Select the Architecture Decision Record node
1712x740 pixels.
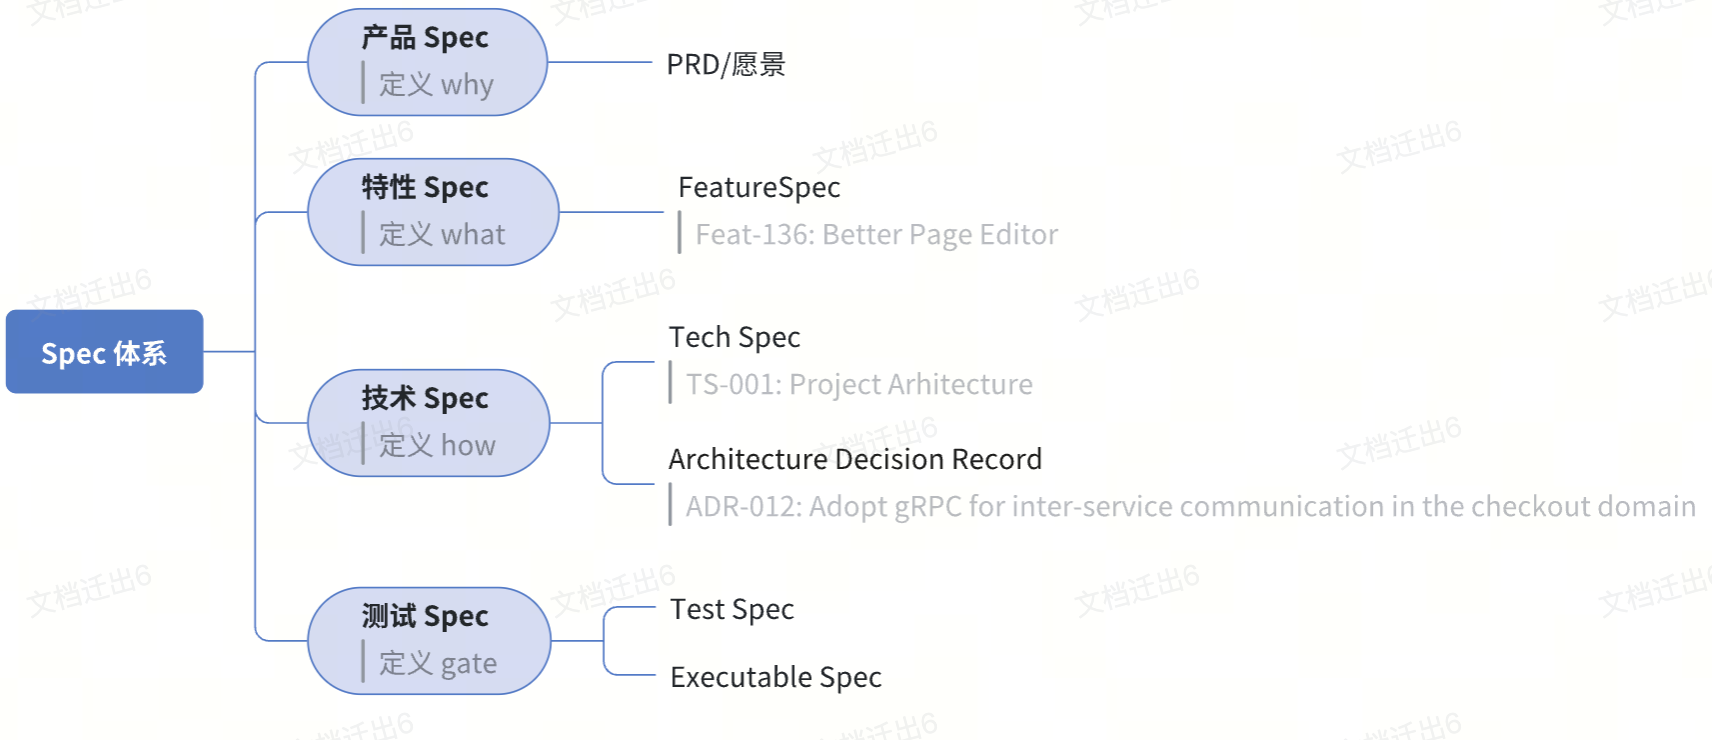pos(855,459)
